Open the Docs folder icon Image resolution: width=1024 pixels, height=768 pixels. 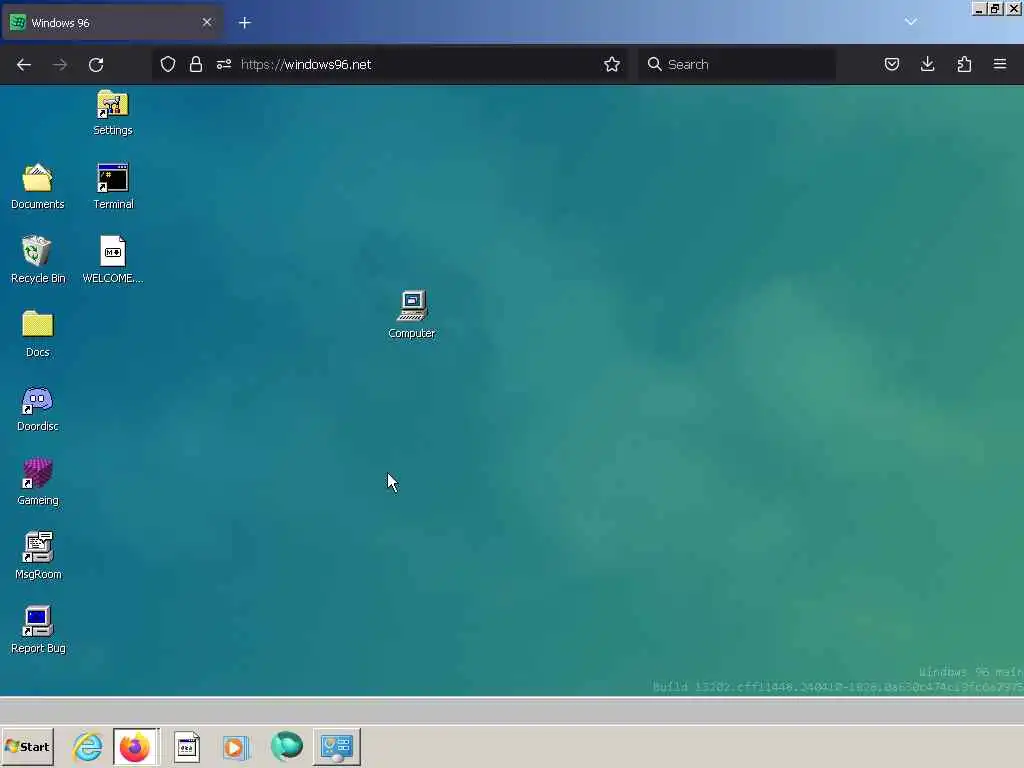tap(37, 334)
